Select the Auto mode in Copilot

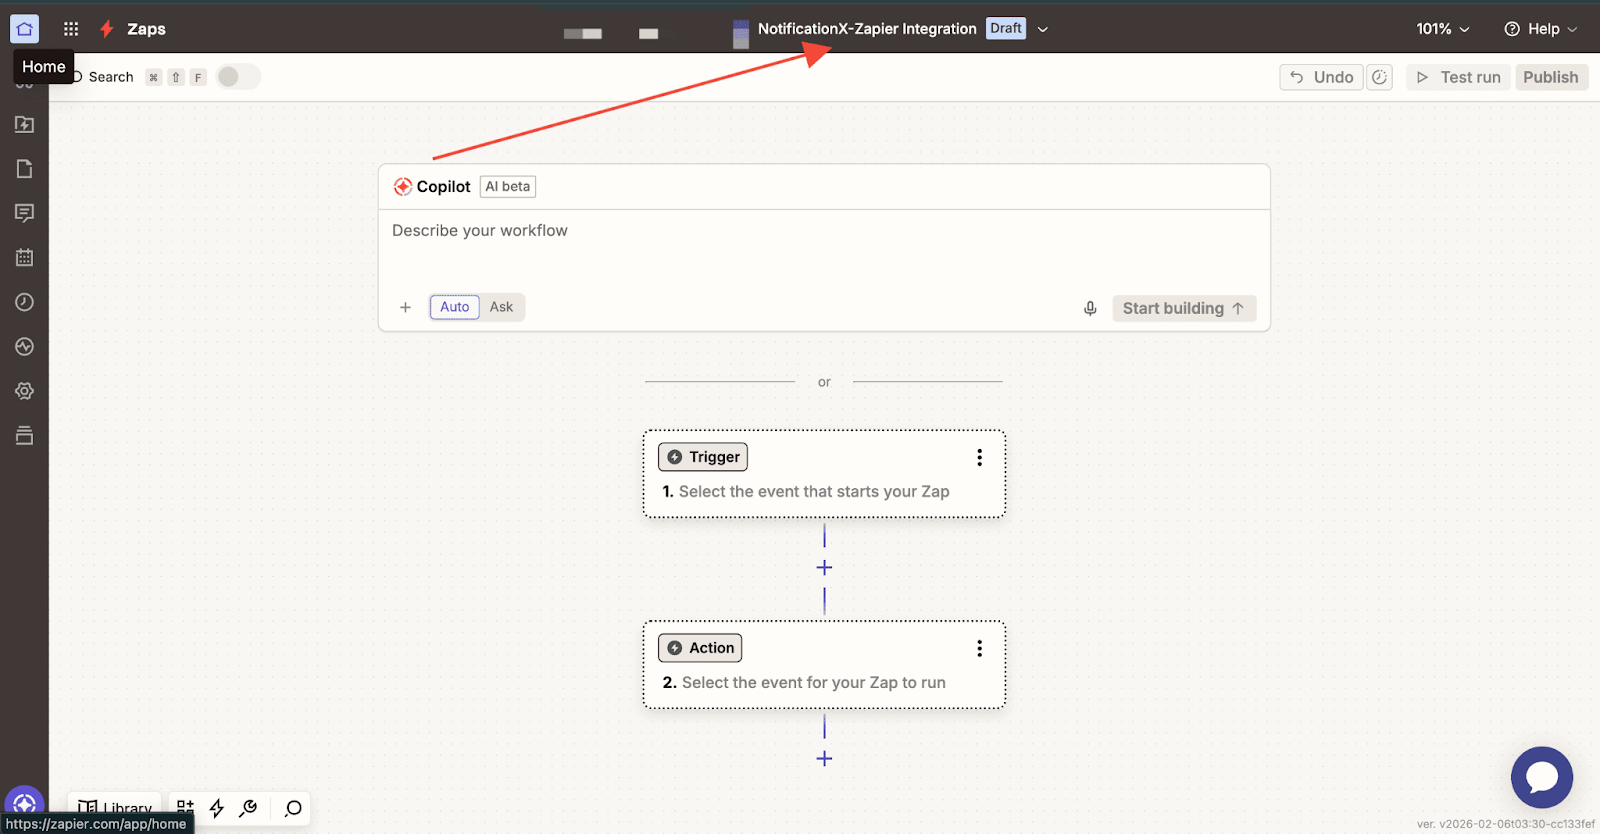[x=454, y=307]
